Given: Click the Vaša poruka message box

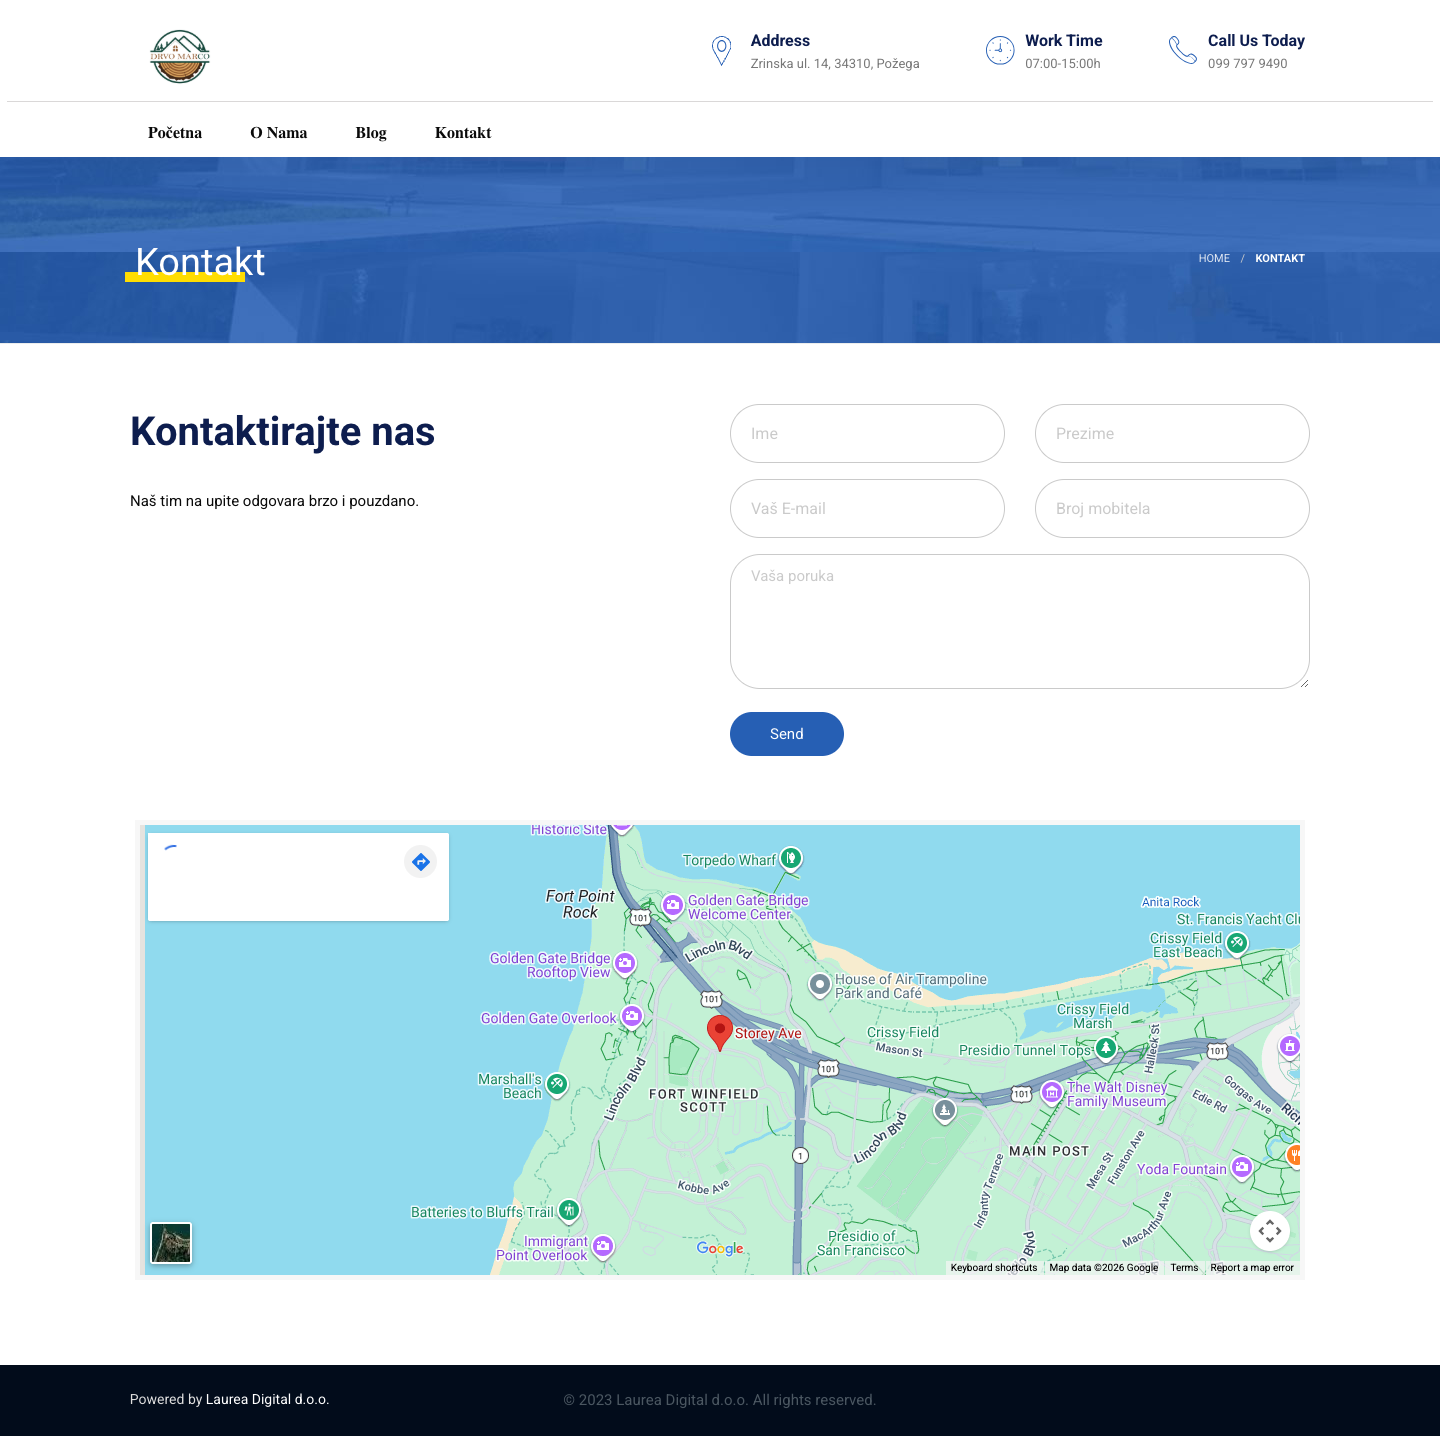Looking at the screenshot, I should (x=1020, y=621).
